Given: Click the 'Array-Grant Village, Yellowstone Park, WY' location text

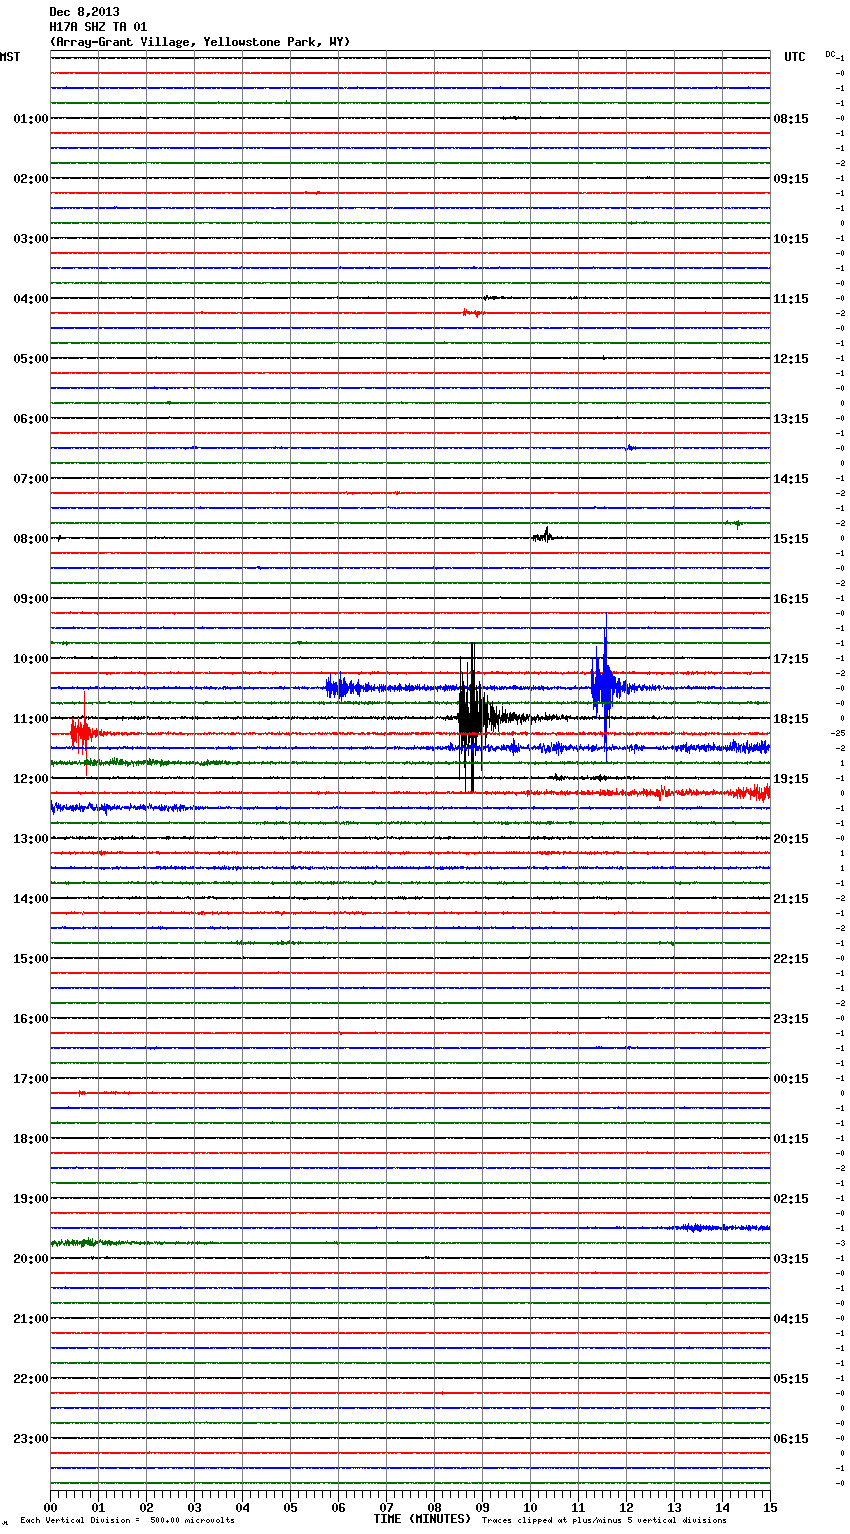Looking at the screenshot, I should (200, 42).
